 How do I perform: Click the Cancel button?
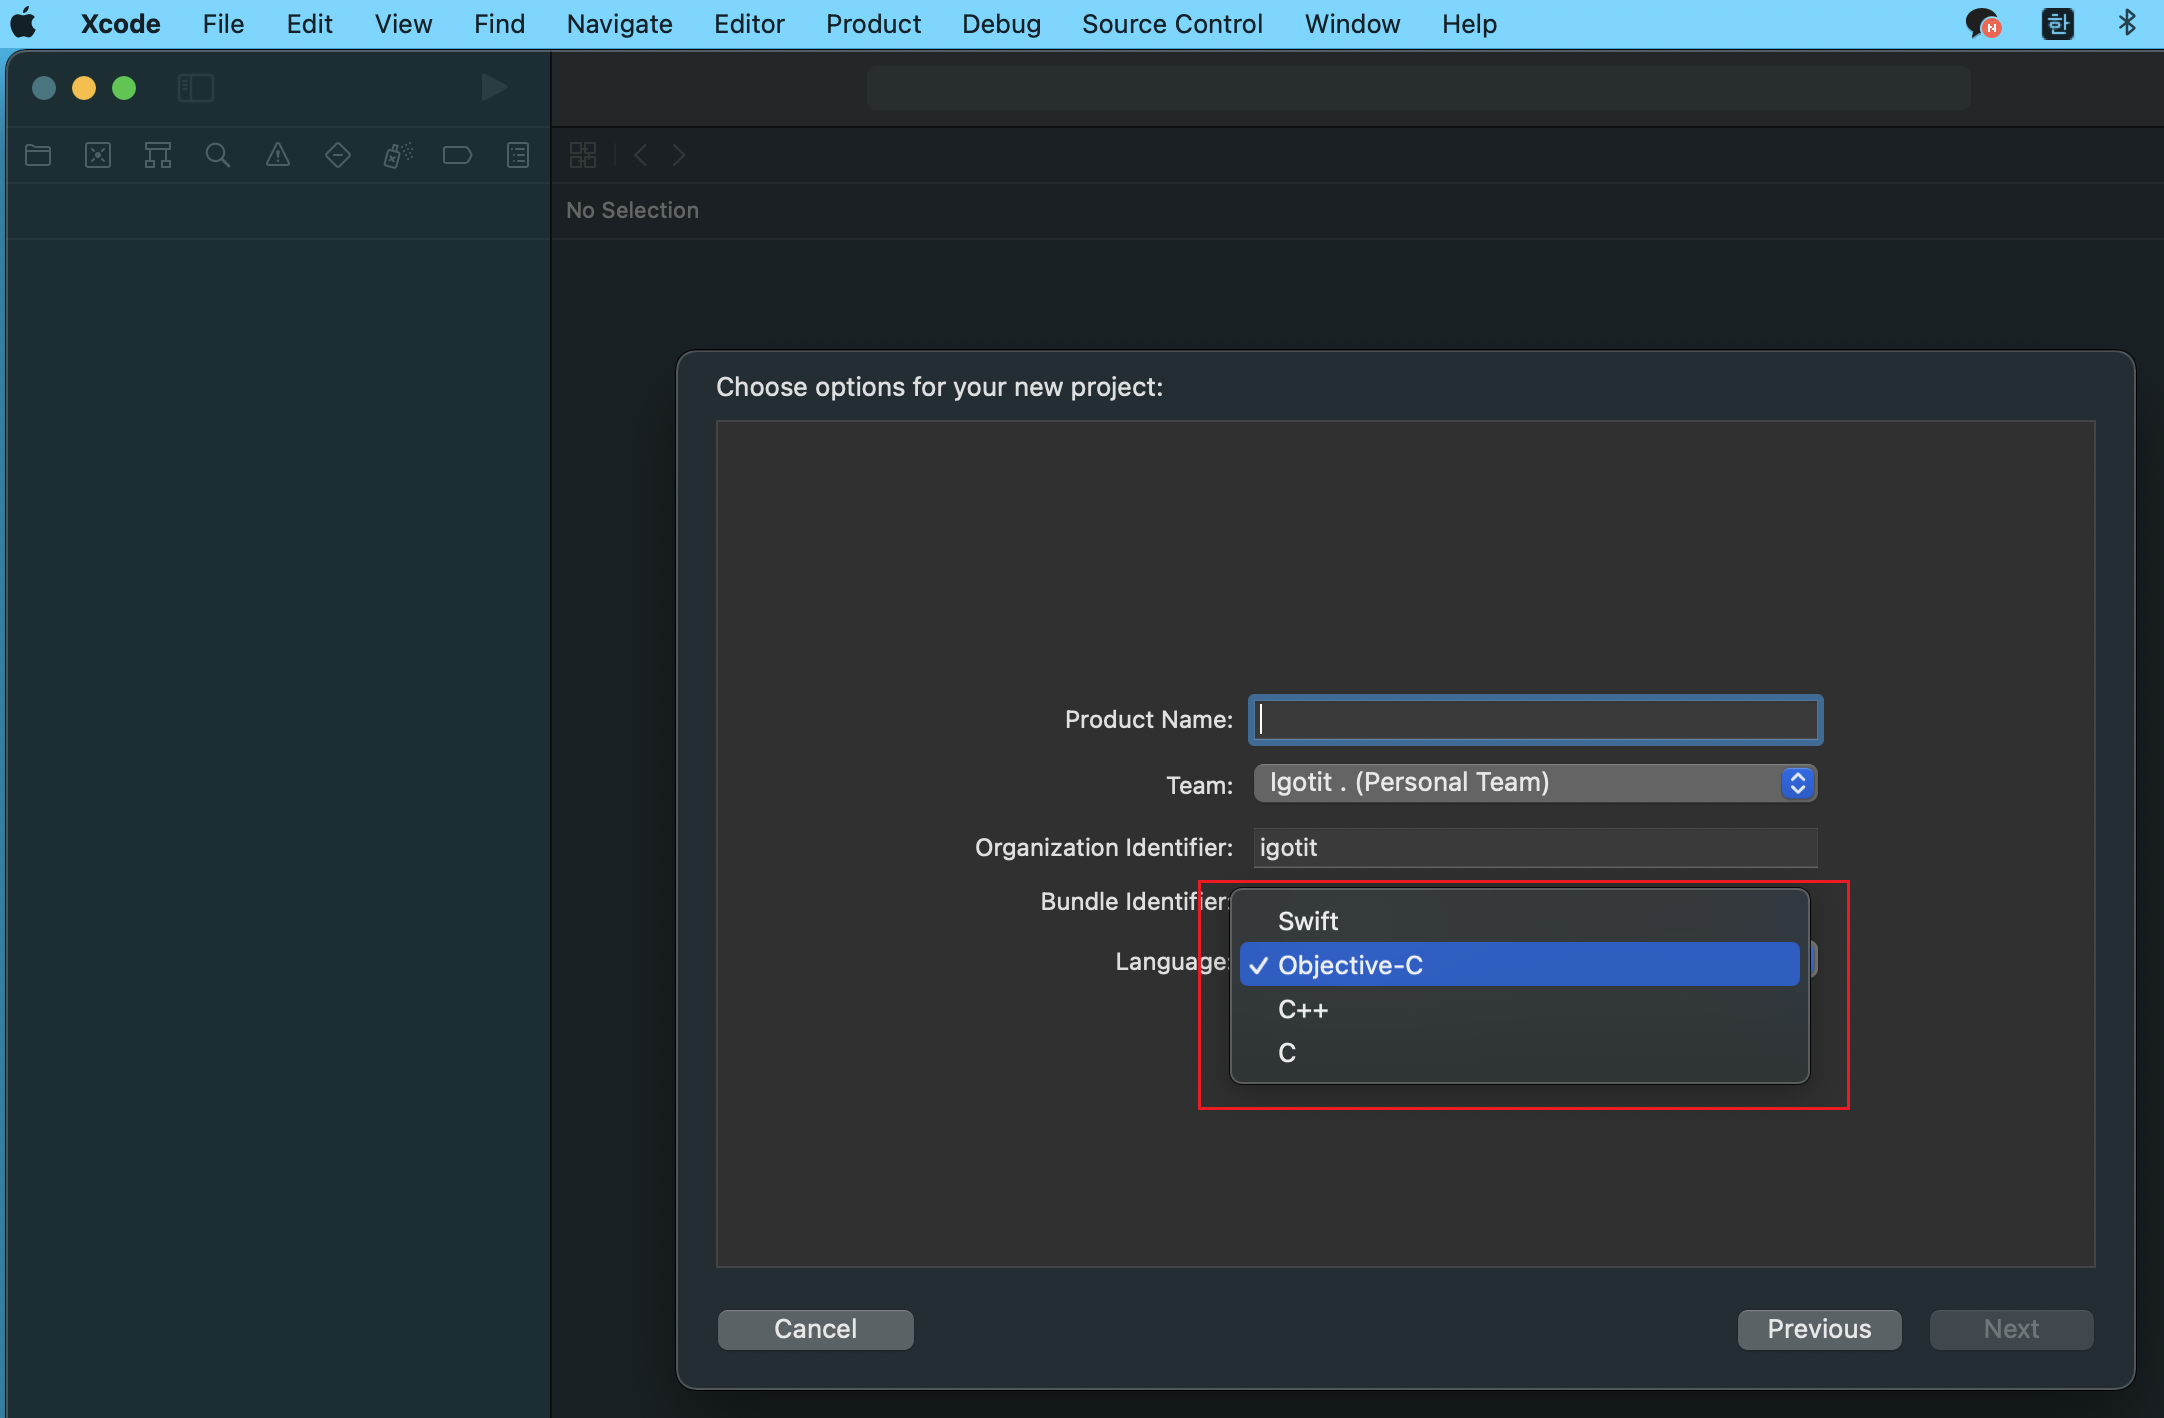point(815,1329)
